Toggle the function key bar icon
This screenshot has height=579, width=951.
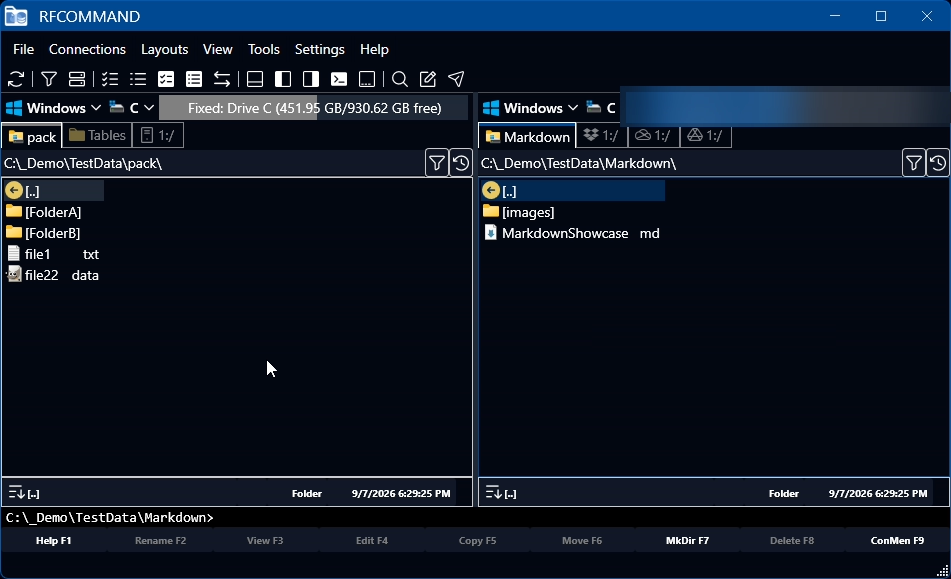pos(367,79)
